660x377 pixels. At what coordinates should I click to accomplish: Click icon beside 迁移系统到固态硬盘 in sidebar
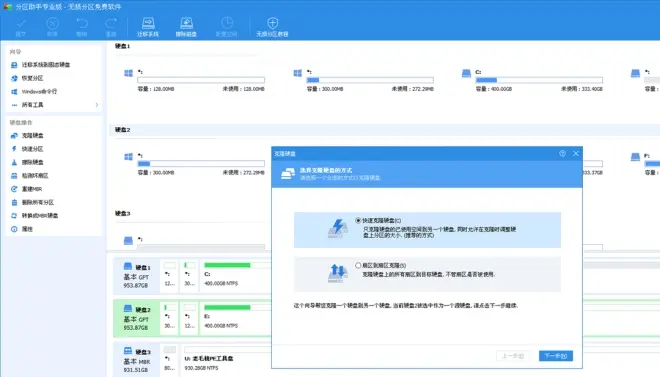tap(14, 65)
